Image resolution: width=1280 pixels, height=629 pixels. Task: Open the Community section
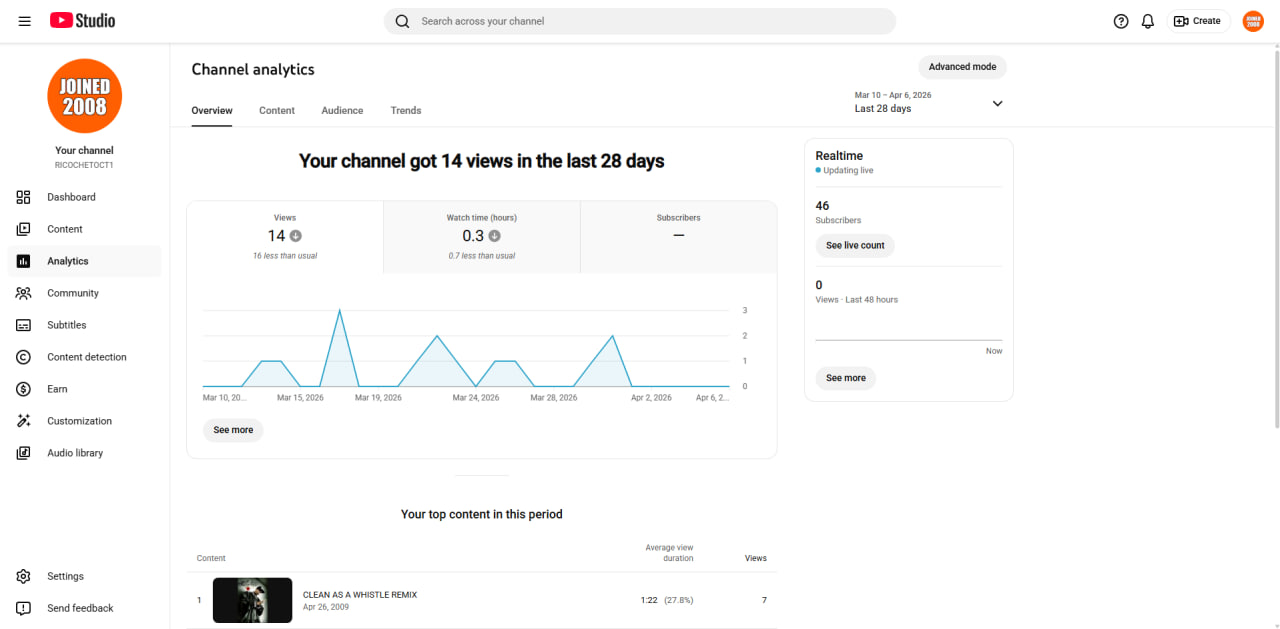pyautogui.click(x=84, y=293)
